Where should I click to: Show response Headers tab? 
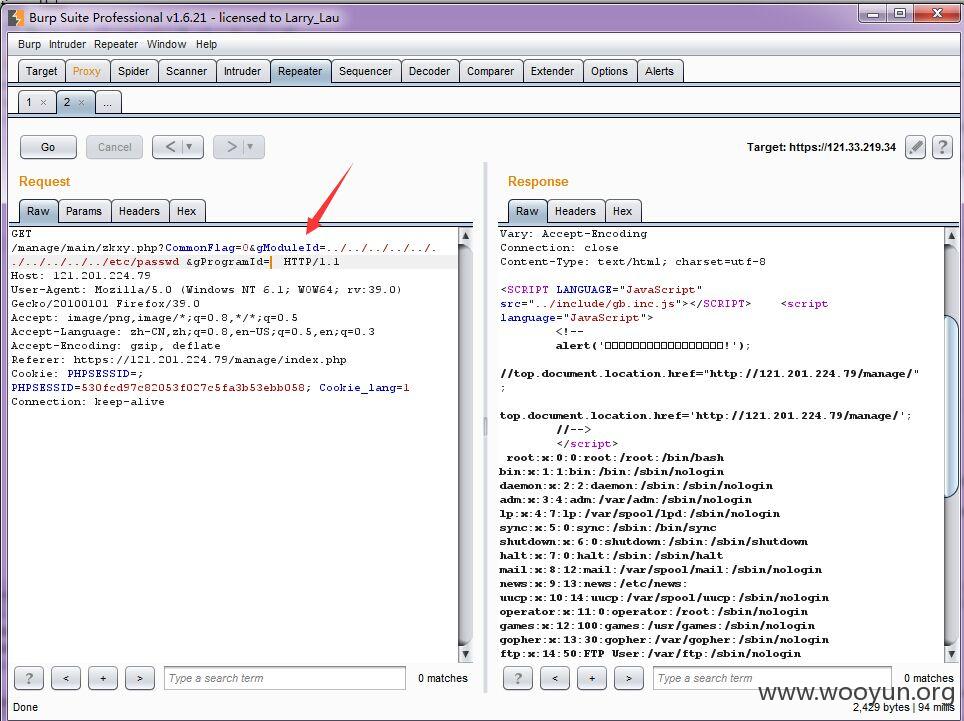[x=575, y=211]
